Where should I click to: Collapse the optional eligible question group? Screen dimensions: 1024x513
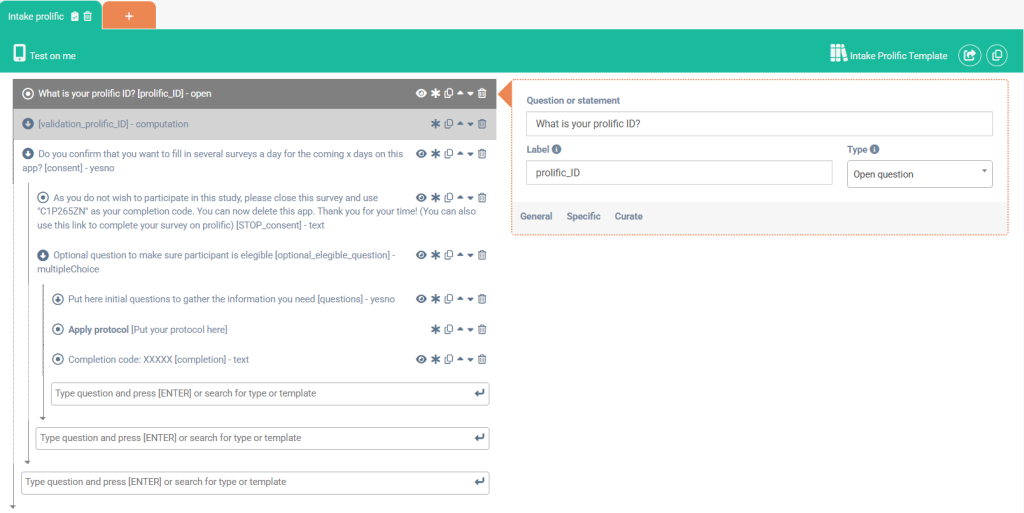43,255
